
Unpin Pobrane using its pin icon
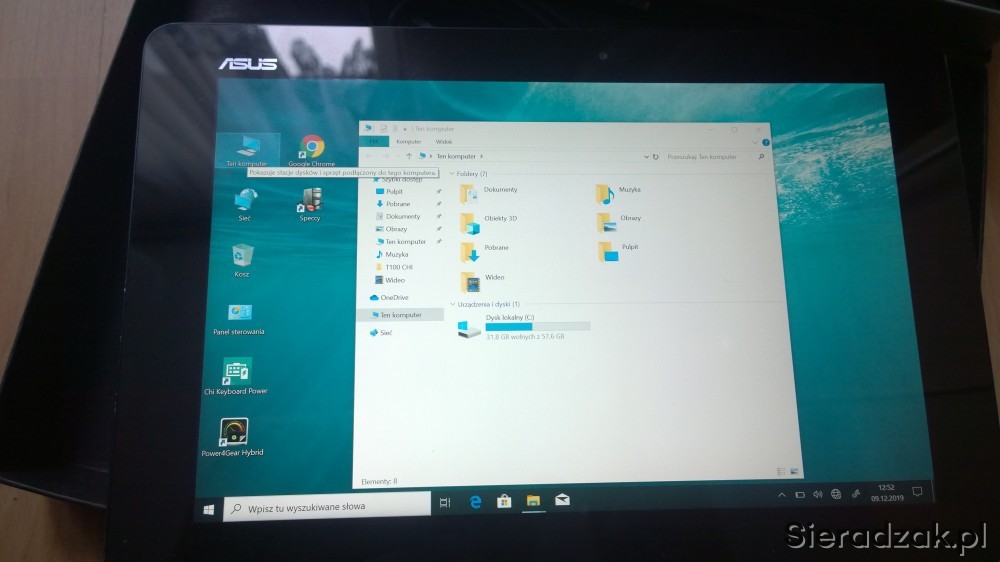pyautogui.click(x=439, y=204)
